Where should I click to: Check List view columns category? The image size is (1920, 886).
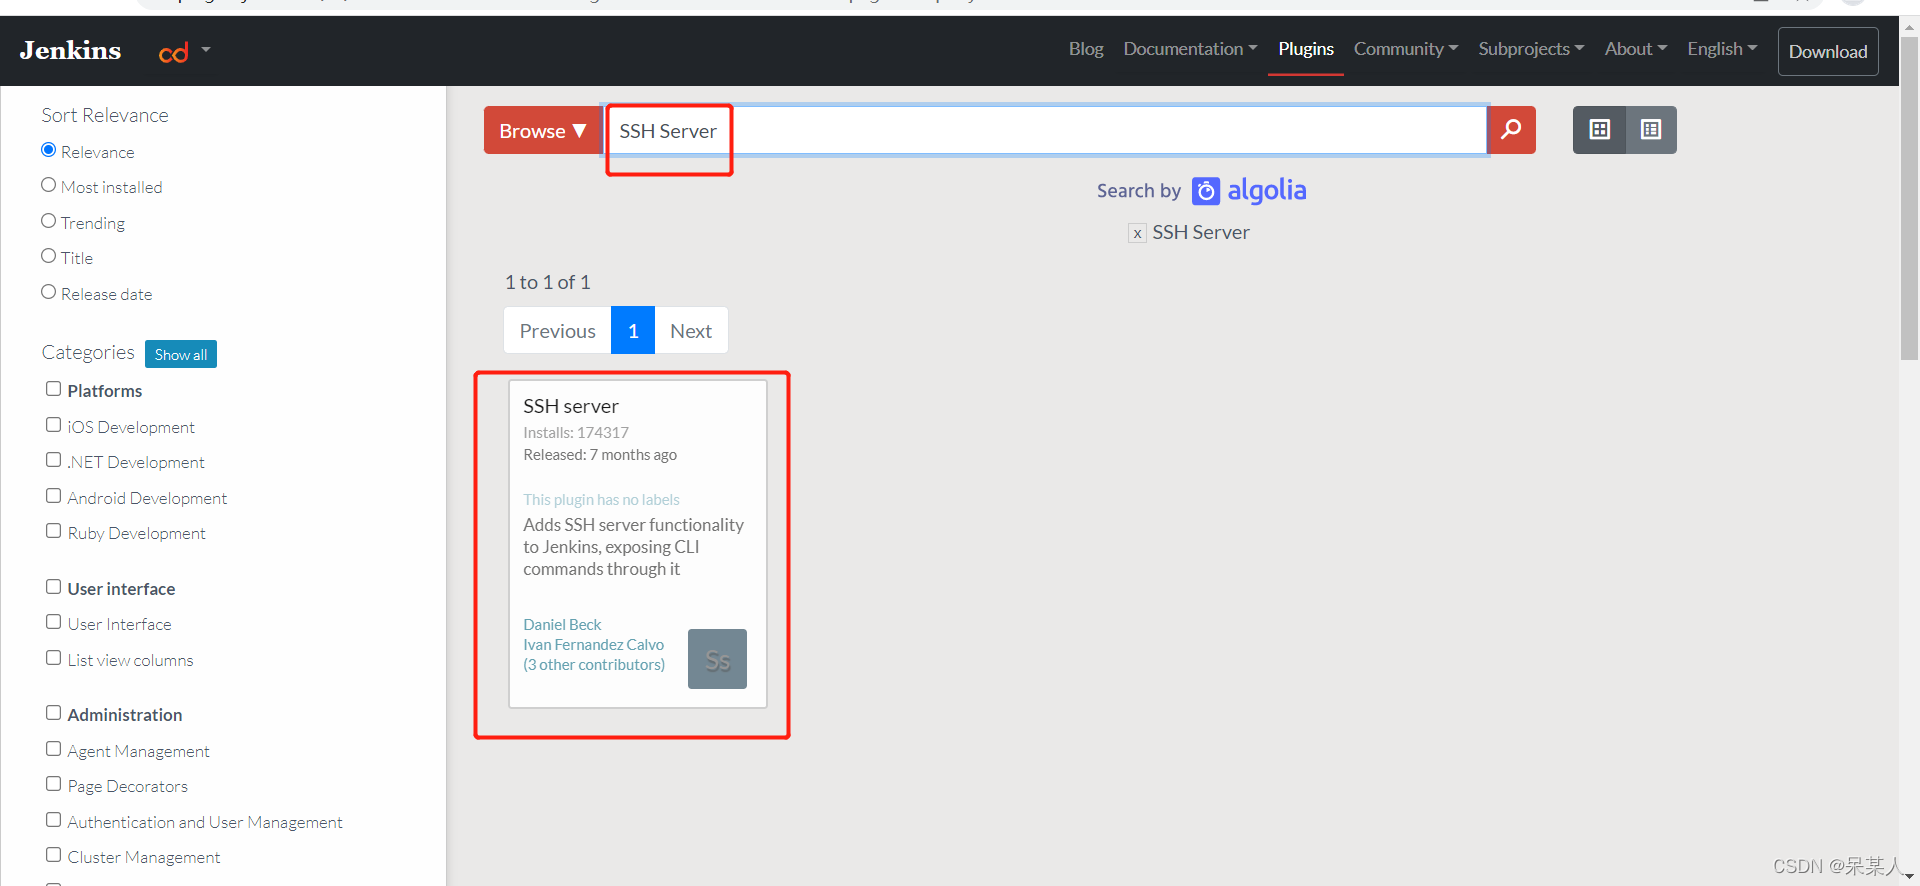54,658
